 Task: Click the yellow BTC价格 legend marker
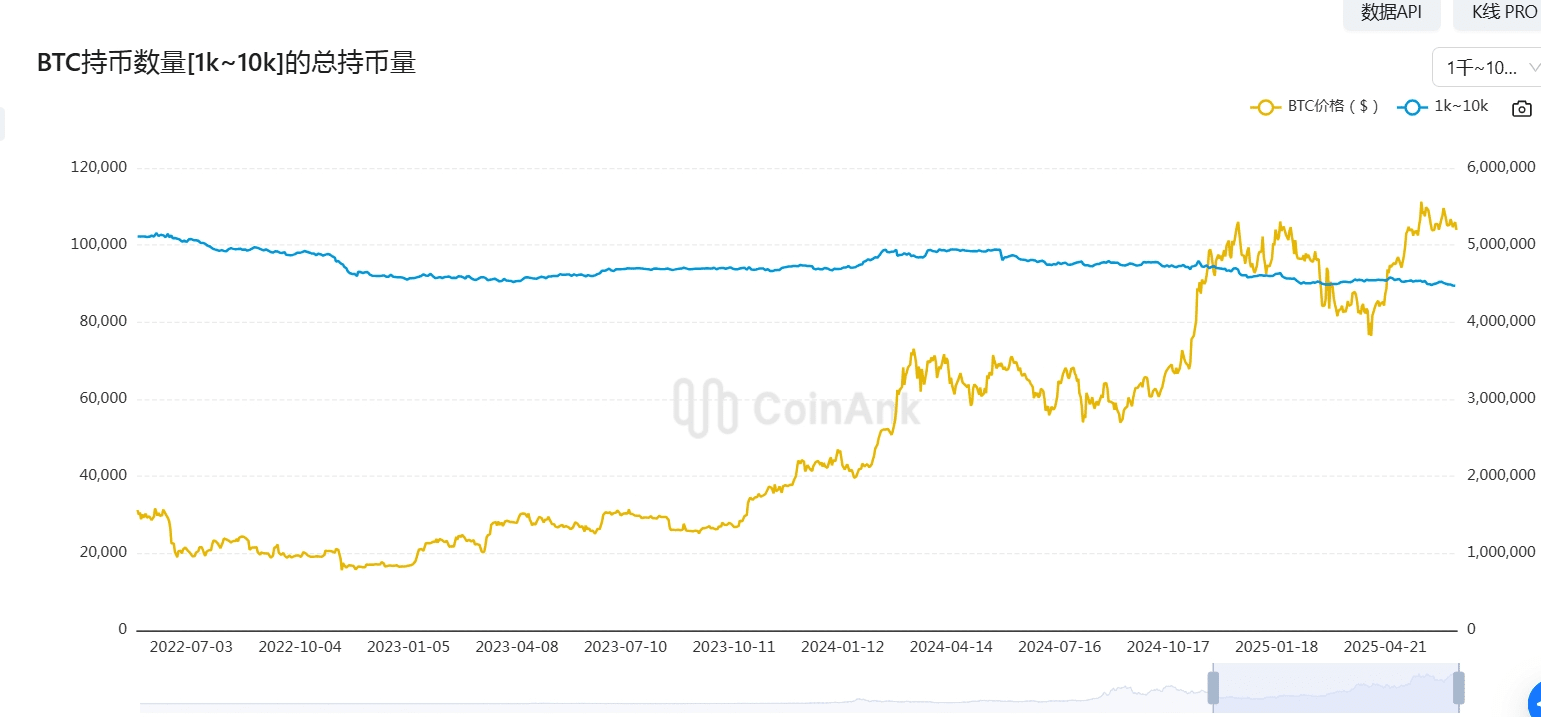pyautogui.click(x=1266, y=107)
